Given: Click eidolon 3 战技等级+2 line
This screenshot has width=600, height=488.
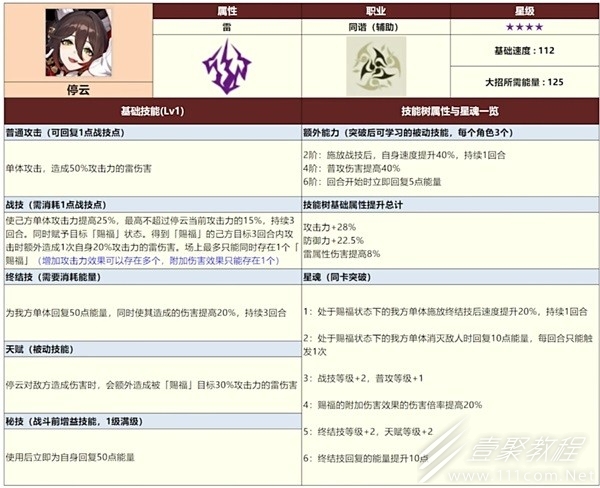Looking at the screenshot, I should click(x=364, y=378).
